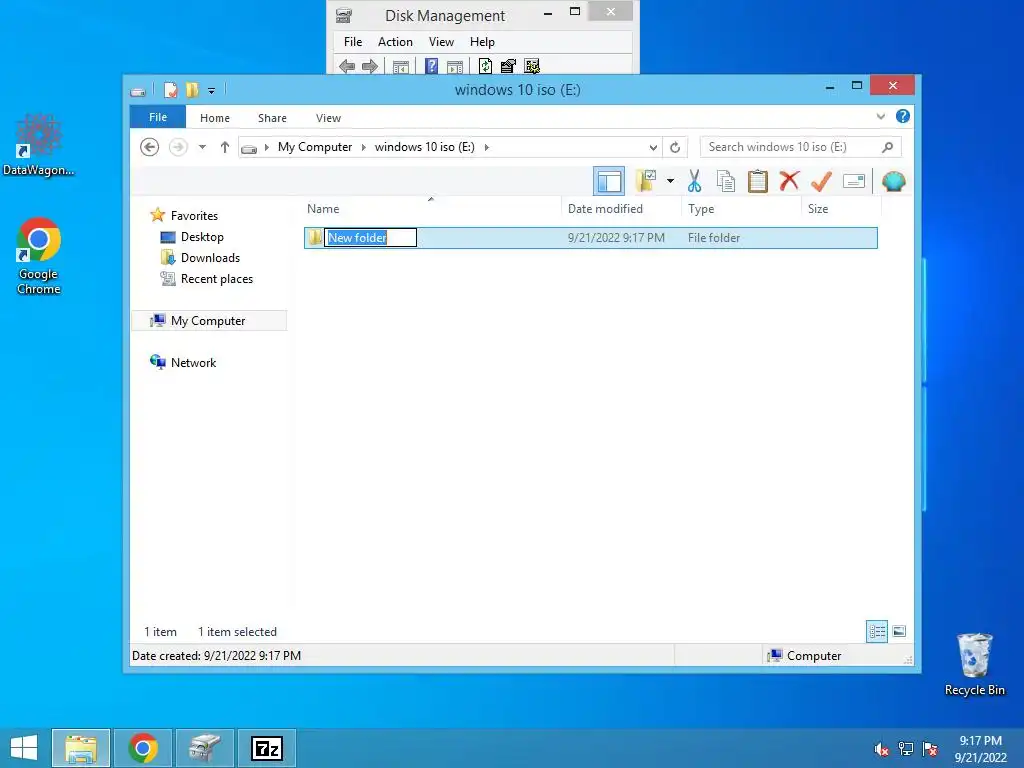Screen dimensions: 1024x768
Task: Open the File tab in Explorer
Action: [x=158, y=117]
